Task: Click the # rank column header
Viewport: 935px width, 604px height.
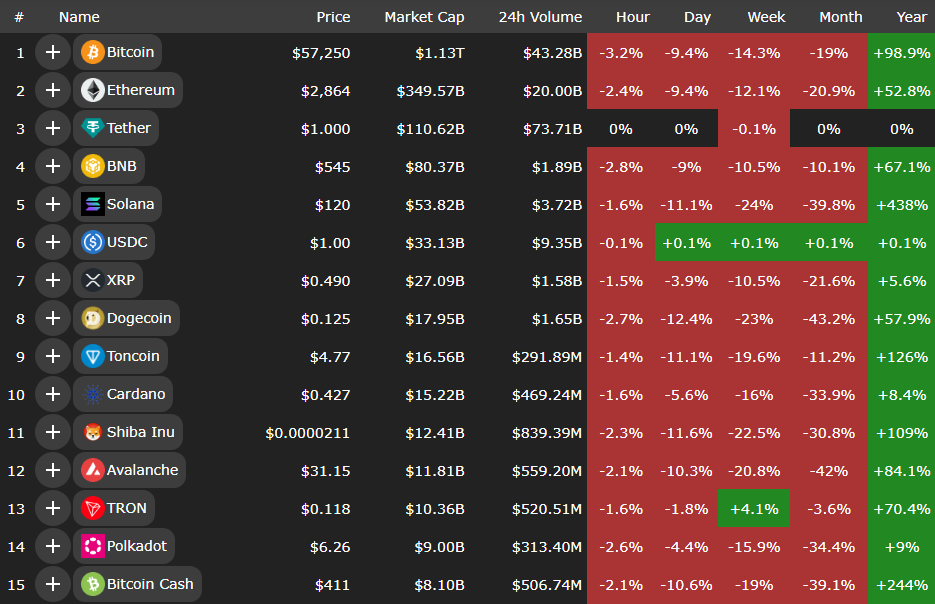Action: pyautogui.click(x=19, y=17)
